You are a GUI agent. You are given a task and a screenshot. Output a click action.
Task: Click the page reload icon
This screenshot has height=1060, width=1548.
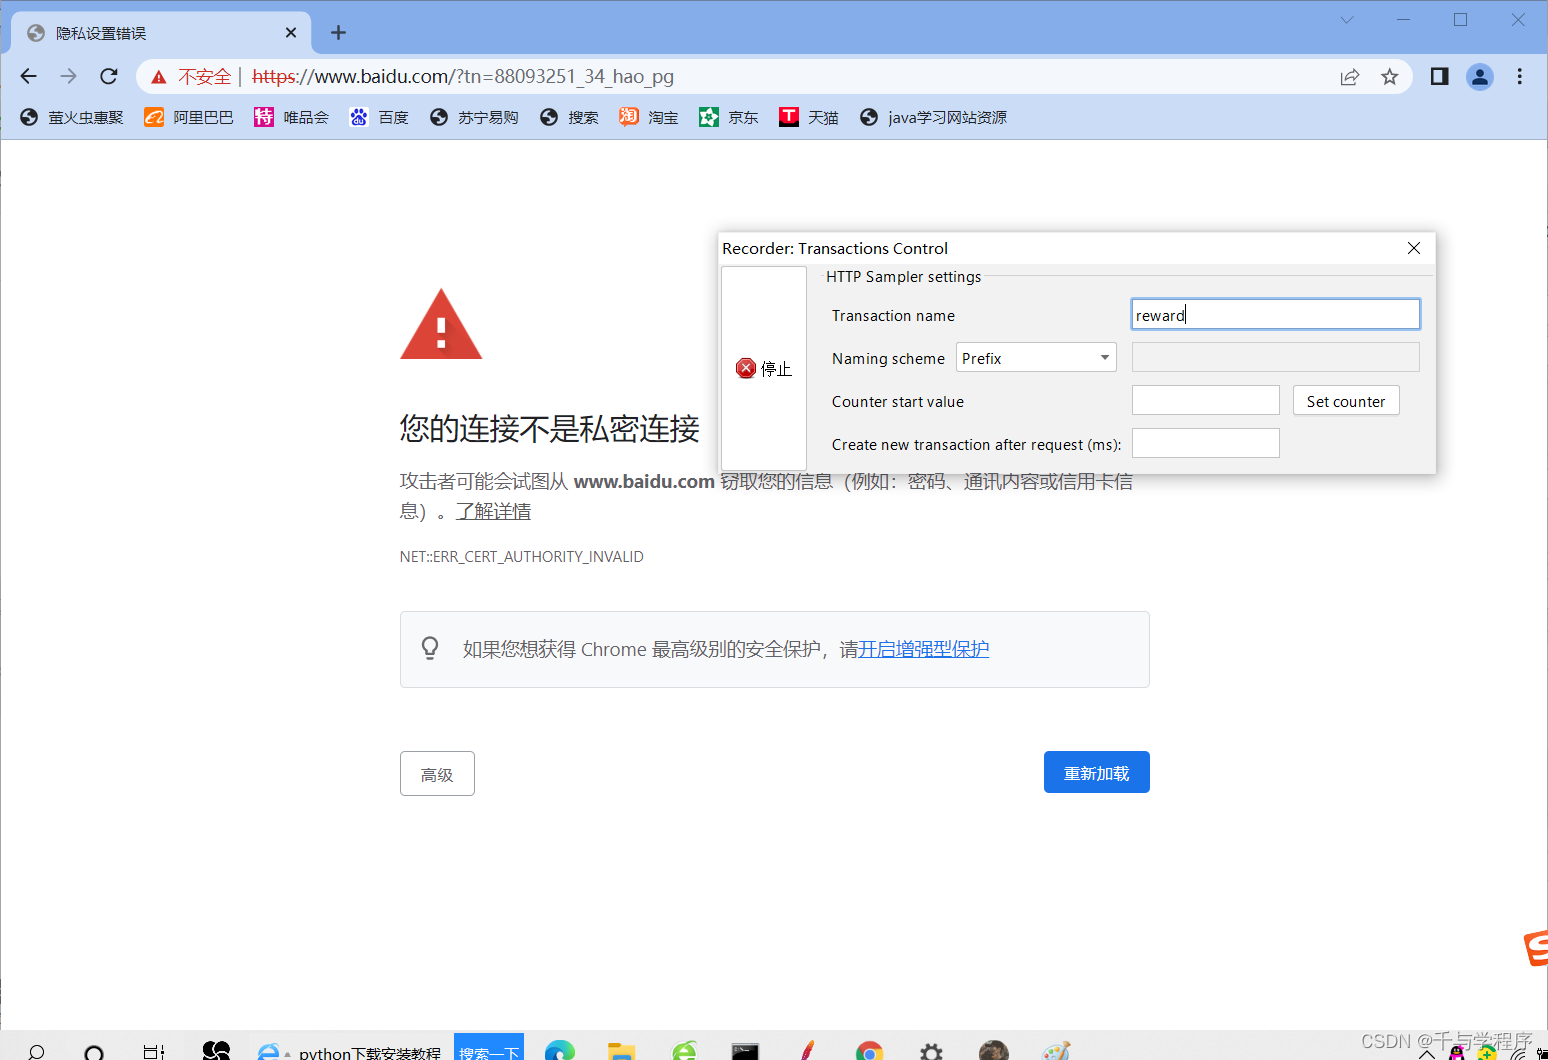(108, 76)
